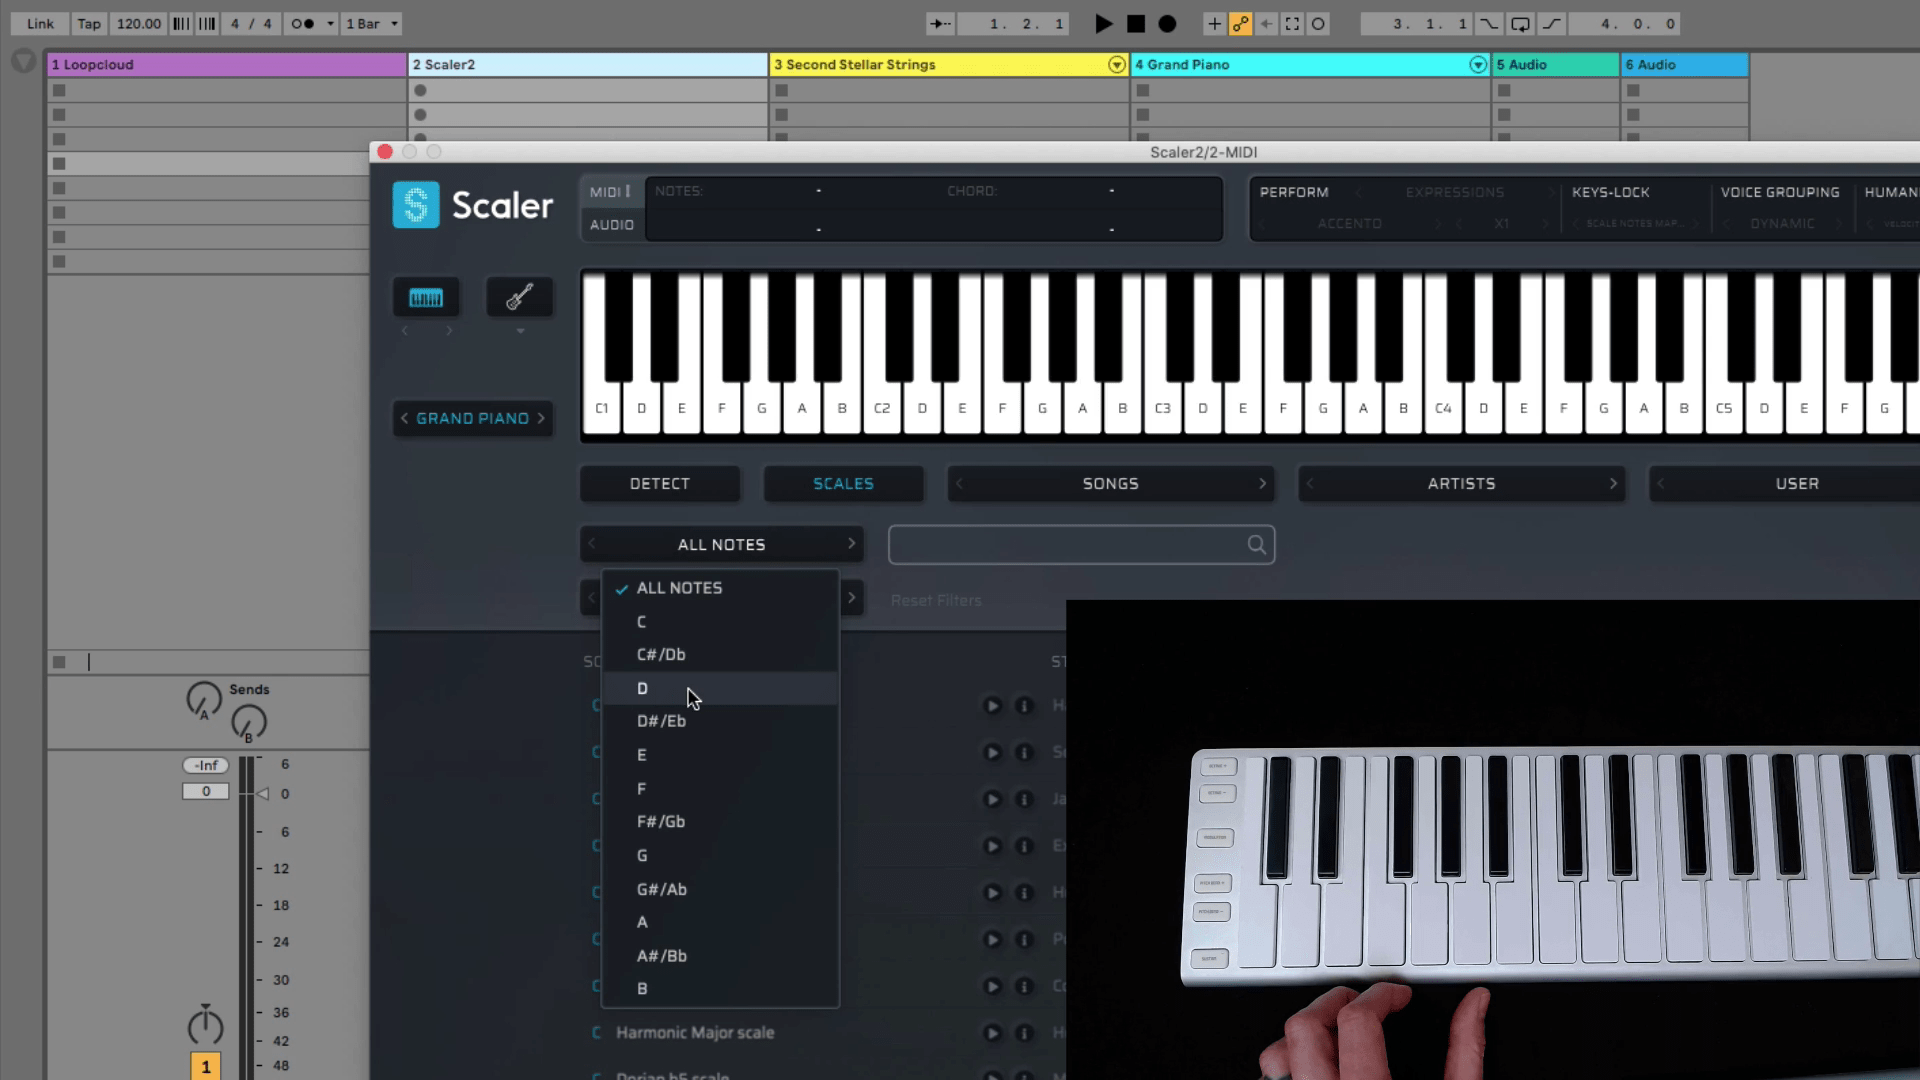
Task: Click the punch-out switch icon
Action: tap(1551, 24)
